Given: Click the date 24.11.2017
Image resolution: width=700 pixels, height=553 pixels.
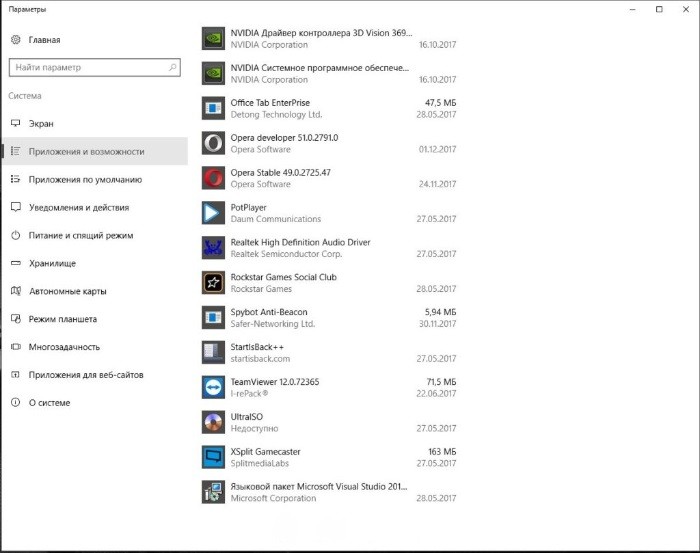Looking at the screenshot, I should pyautogui.click(x=437, y=184).
